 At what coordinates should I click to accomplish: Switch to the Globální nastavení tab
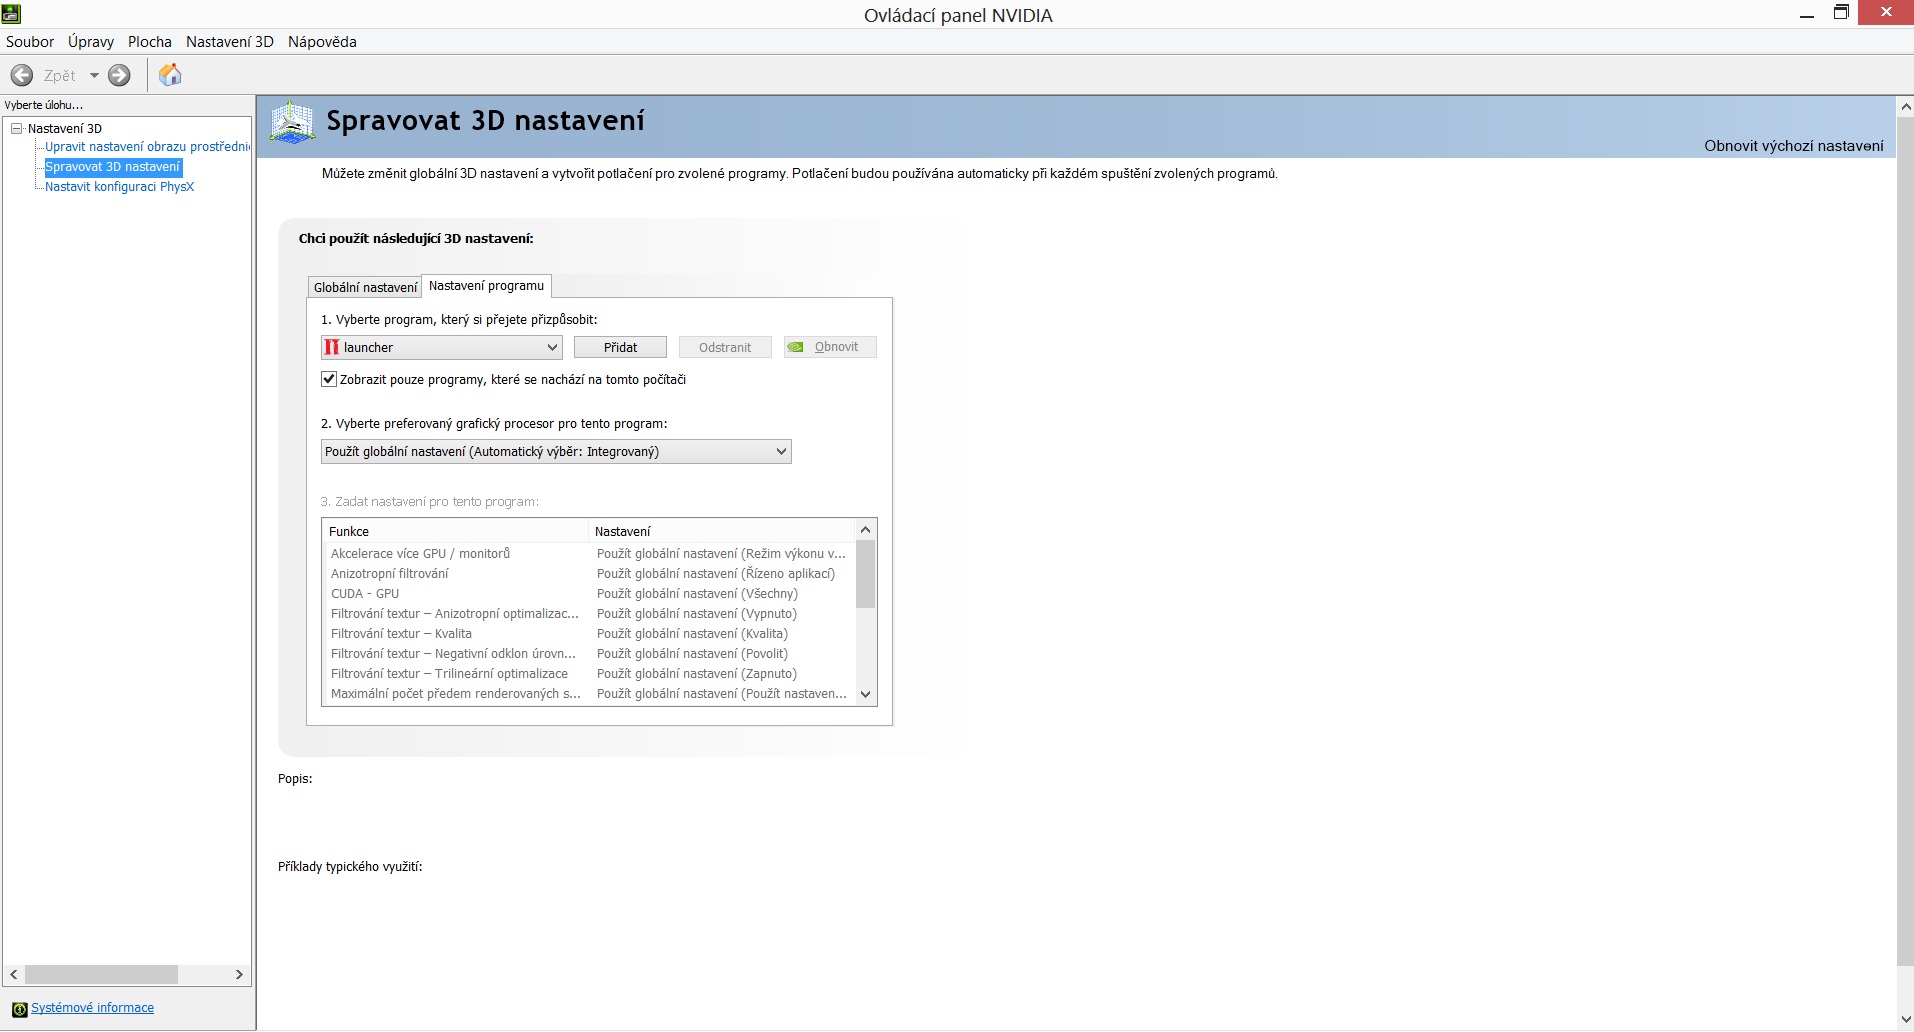click(x=365, y=287)
